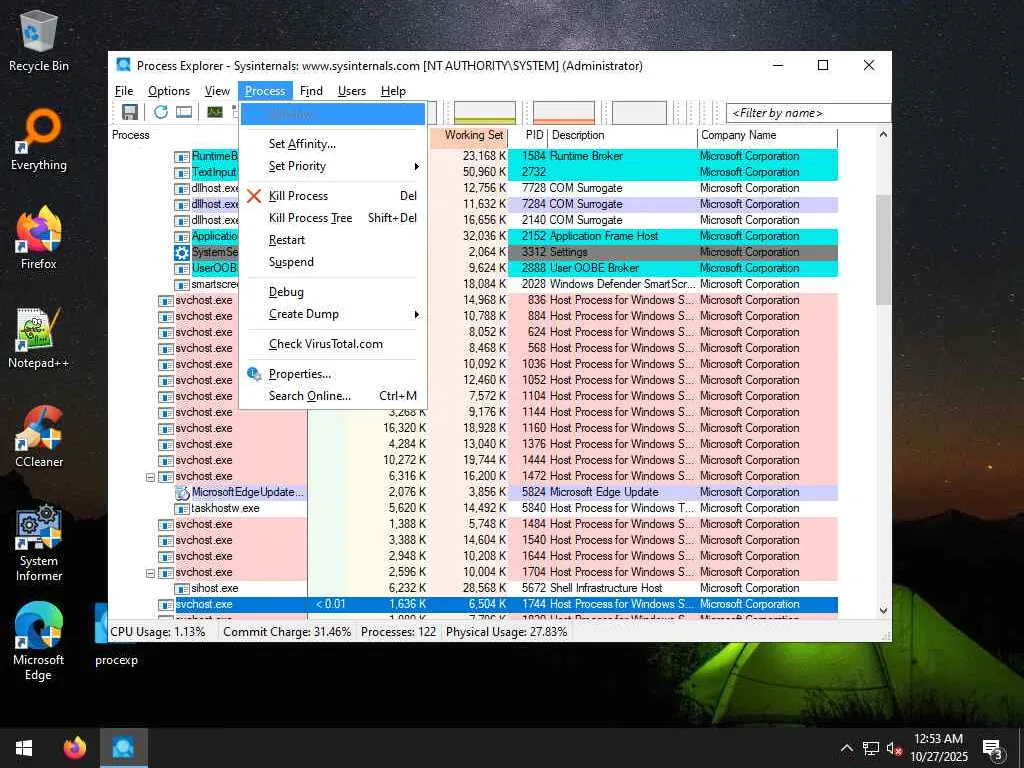Screen dimensions: 1024x768
Task: Click the muted volume tray icon
Action: (x=894, y=748)
